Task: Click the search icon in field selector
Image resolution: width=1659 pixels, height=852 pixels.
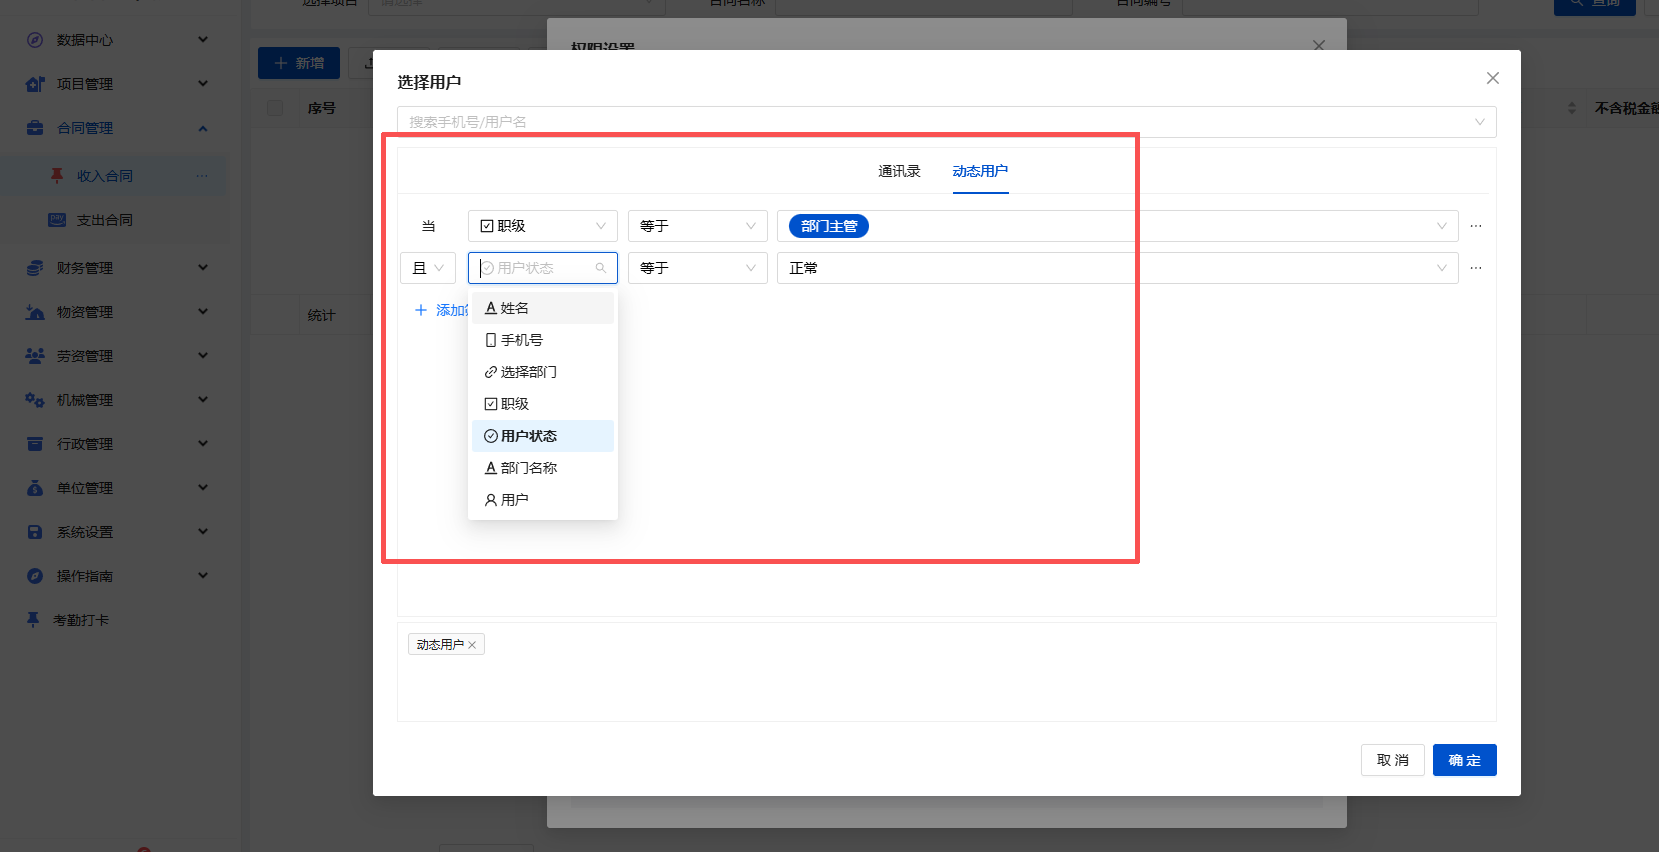Action: (601, 268)
